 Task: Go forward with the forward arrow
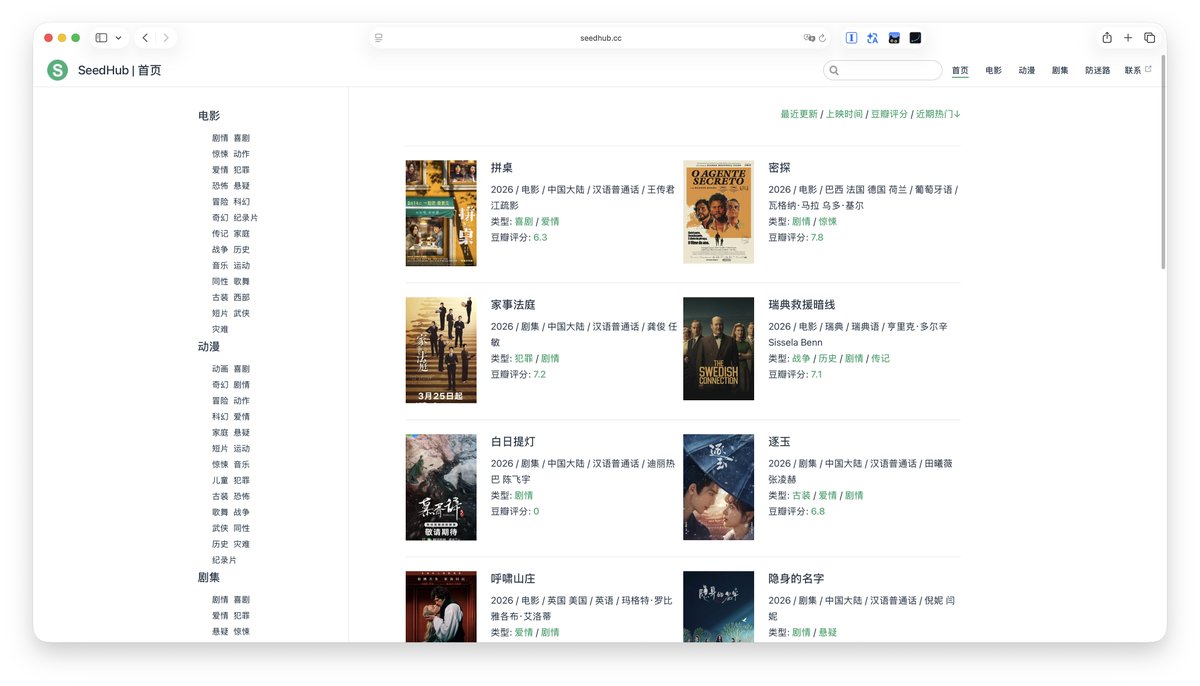pos(166,38)
